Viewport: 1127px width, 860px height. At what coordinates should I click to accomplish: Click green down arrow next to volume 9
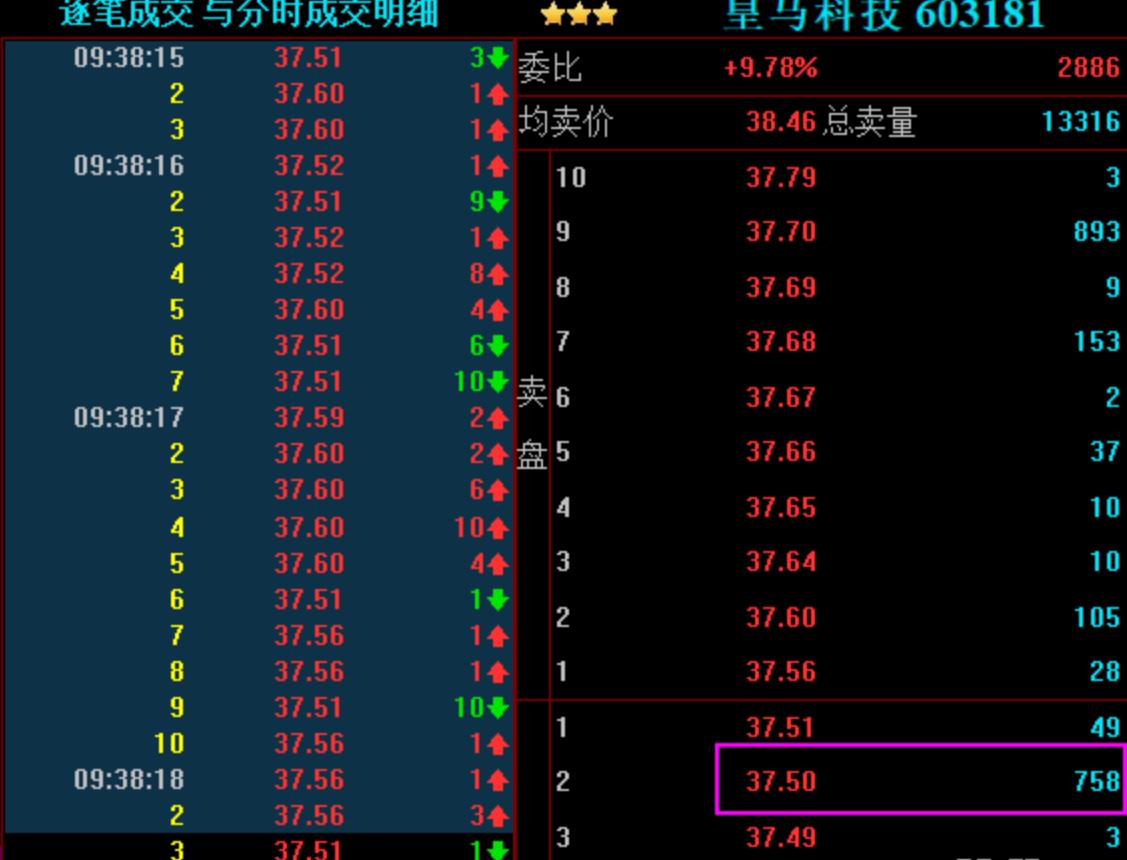(498, 202)
